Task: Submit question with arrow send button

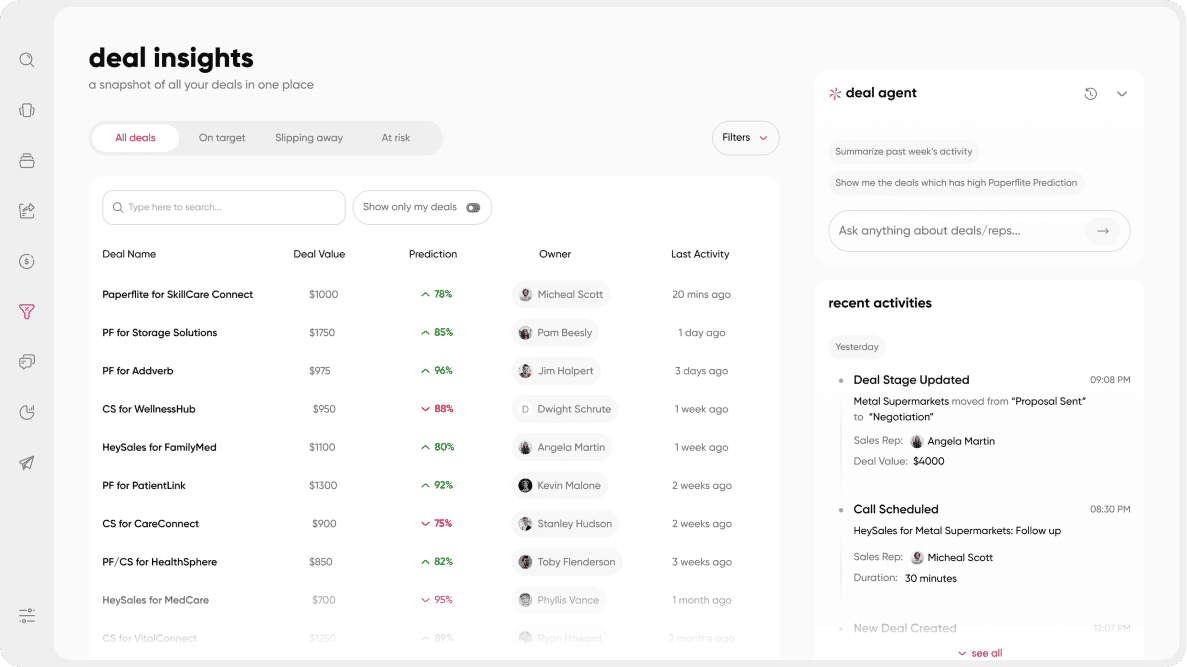Action: pyautogui.click(x=1103, y=231)
